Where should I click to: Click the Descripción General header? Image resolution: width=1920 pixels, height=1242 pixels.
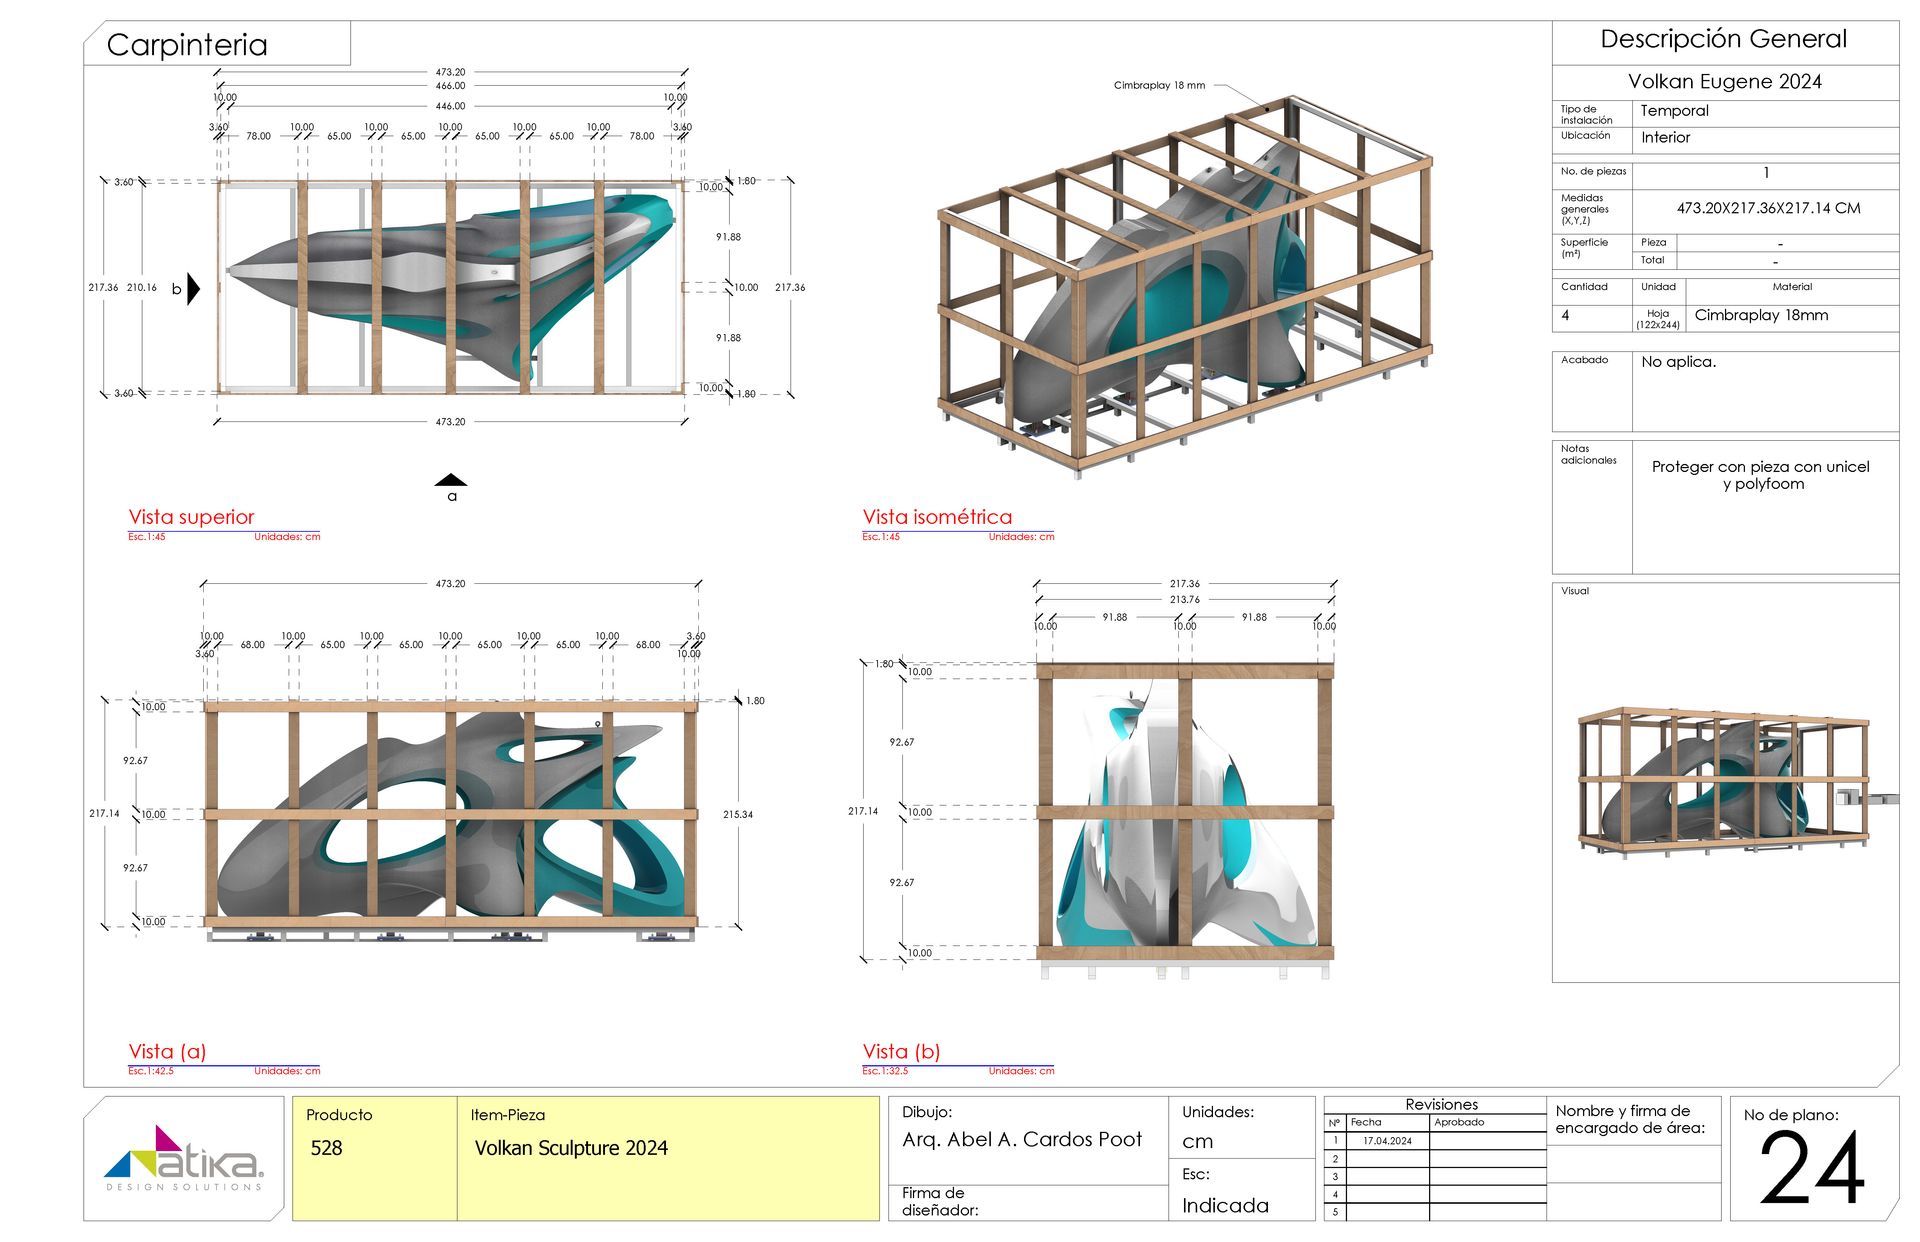point(1723,39)
